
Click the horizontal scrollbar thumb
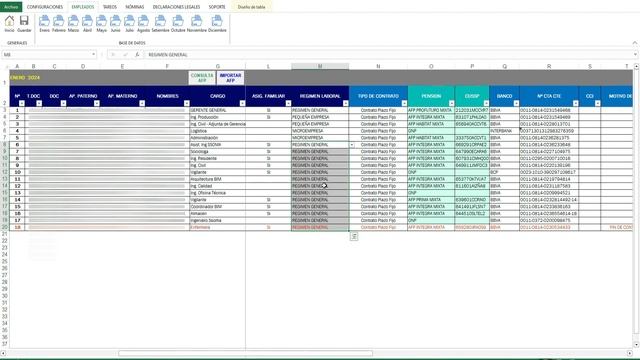[245, 353]
